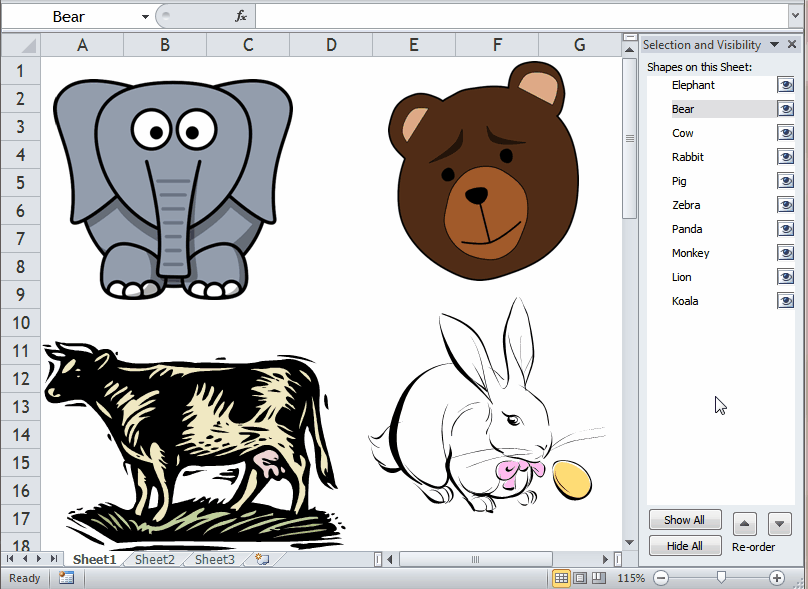808x589 pixels.
Task: Select the Lion shape entry
Action: click(x=681, y=277)
